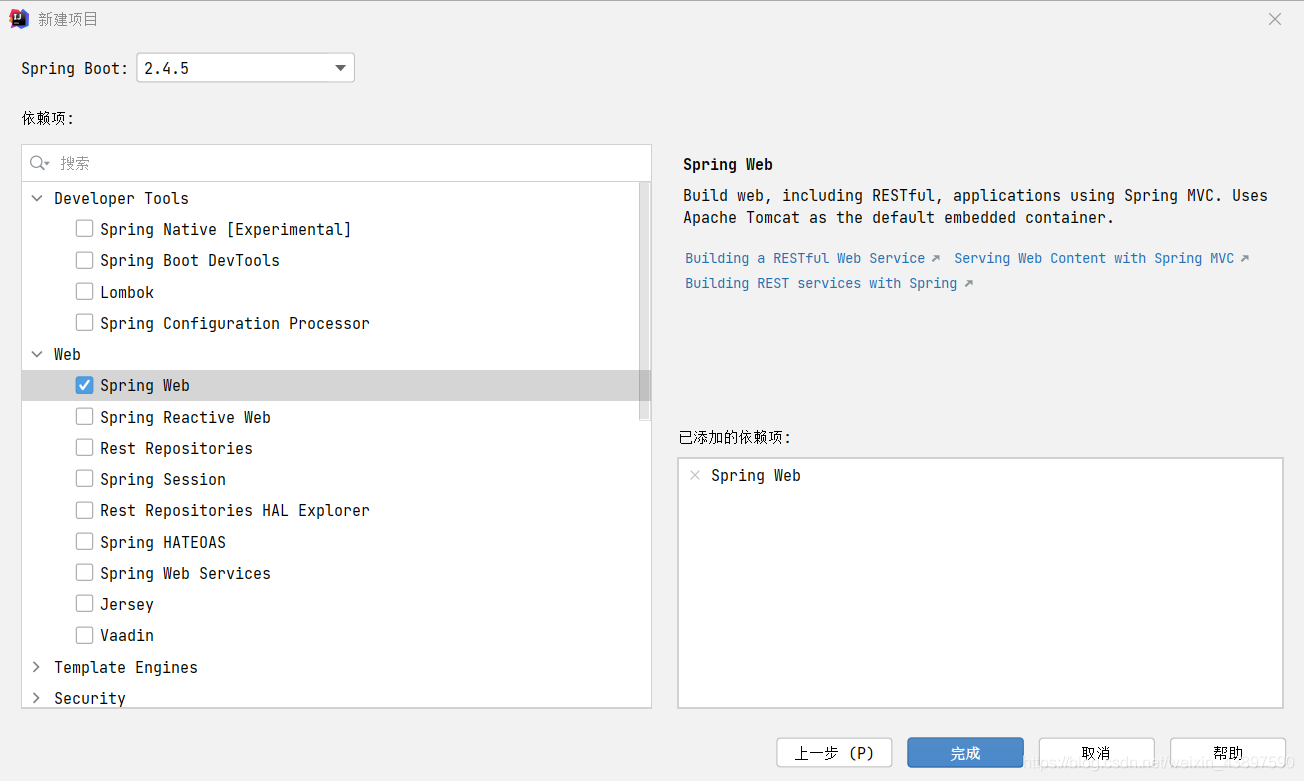The width and height of the screenshot is (1304, 781).
Task: Click the 已添加的依赖项 label
Action: tap(735, 437)
